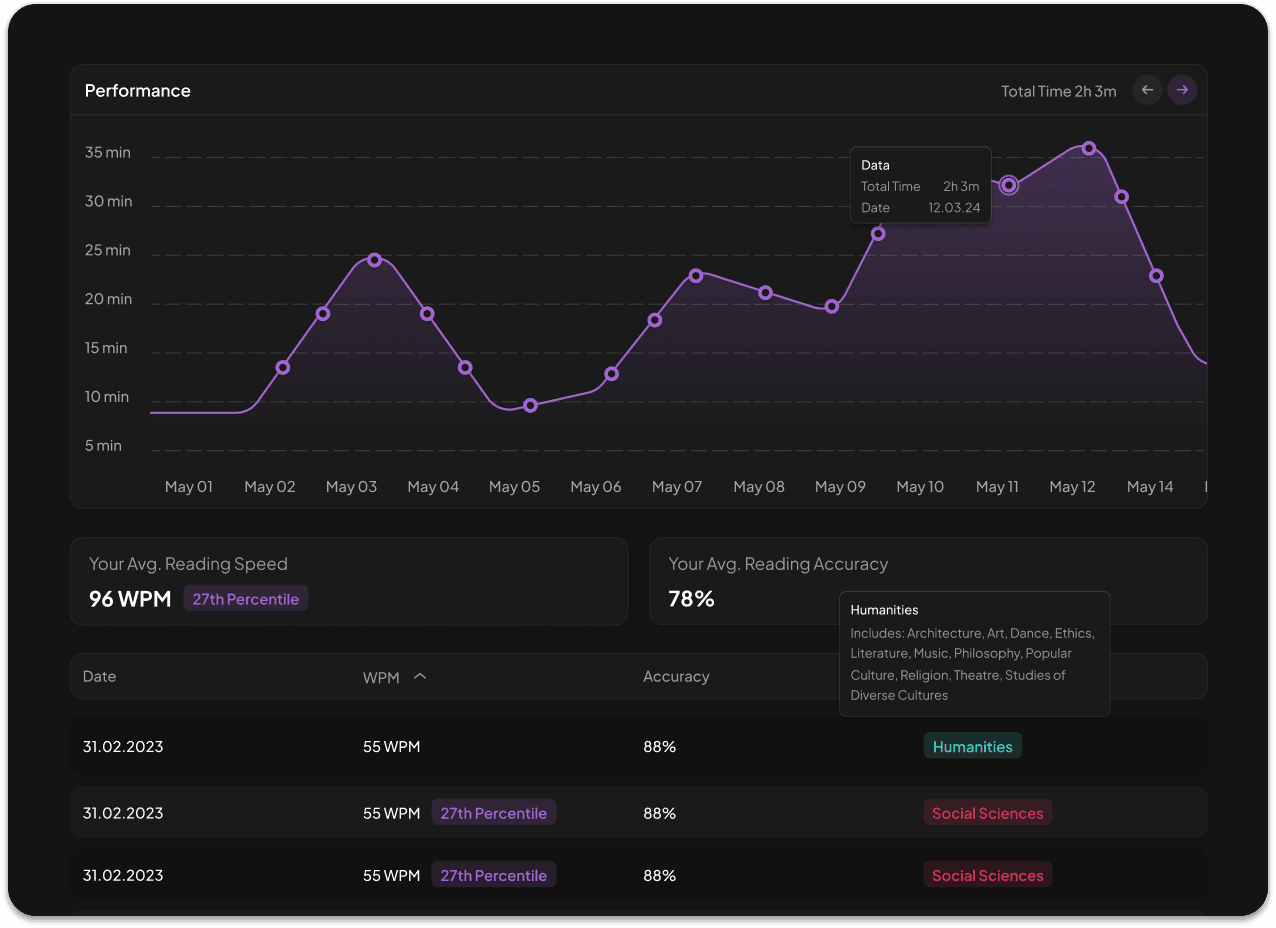Click the 2h 3m value inside the Data tooltip
This screenshot has height=928, width=1276.
pyautogui.click(x=961, y=186)
